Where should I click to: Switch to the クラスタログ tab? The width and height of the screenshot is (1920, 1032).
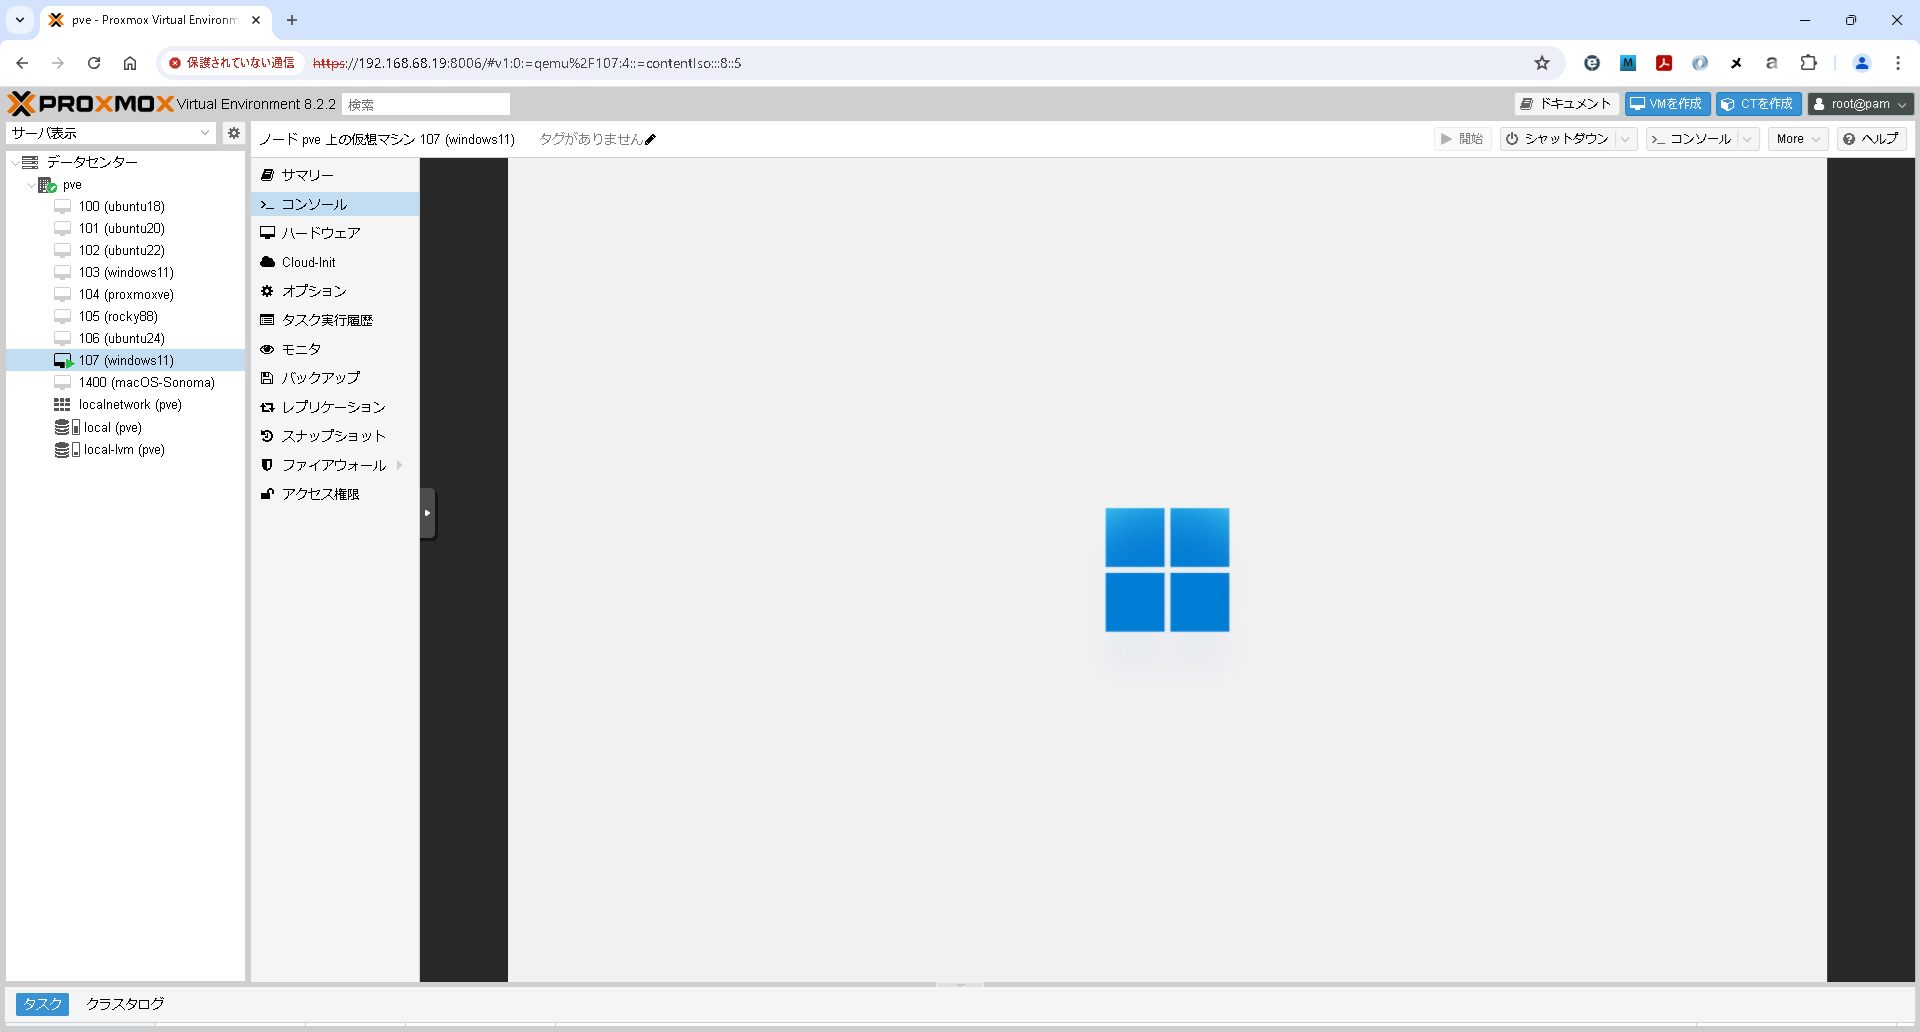click(x=124, y=1003)
